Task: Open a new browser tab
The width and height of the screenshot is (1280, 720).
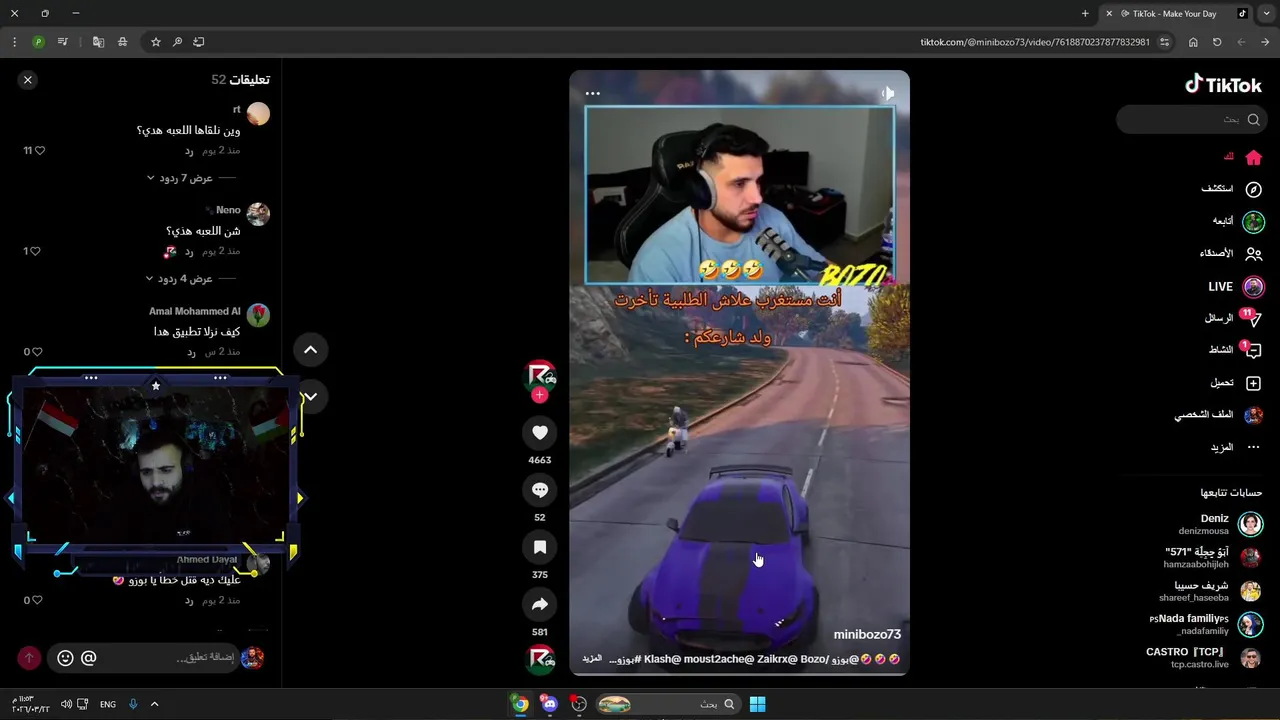Action: 1085,13
